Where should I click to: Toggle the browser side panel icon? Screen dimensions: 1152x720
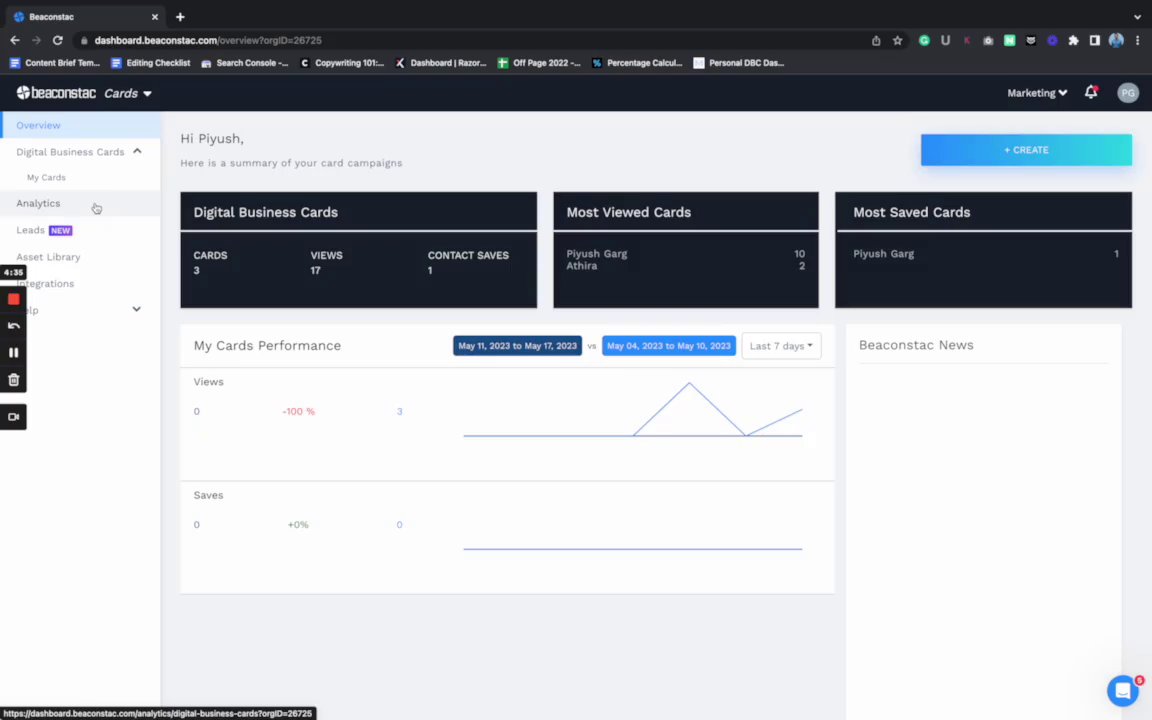1095,40
